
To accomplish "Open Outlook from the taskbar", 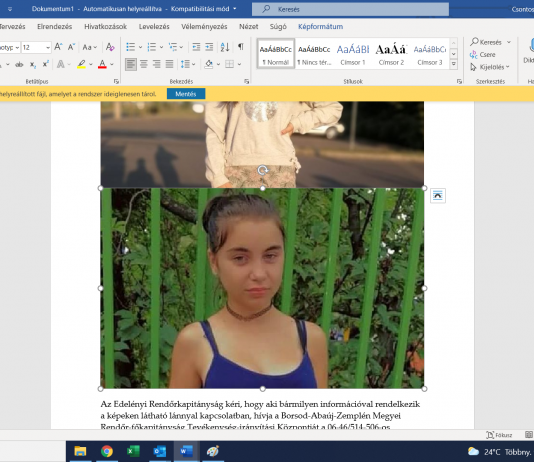I will 160,451.
